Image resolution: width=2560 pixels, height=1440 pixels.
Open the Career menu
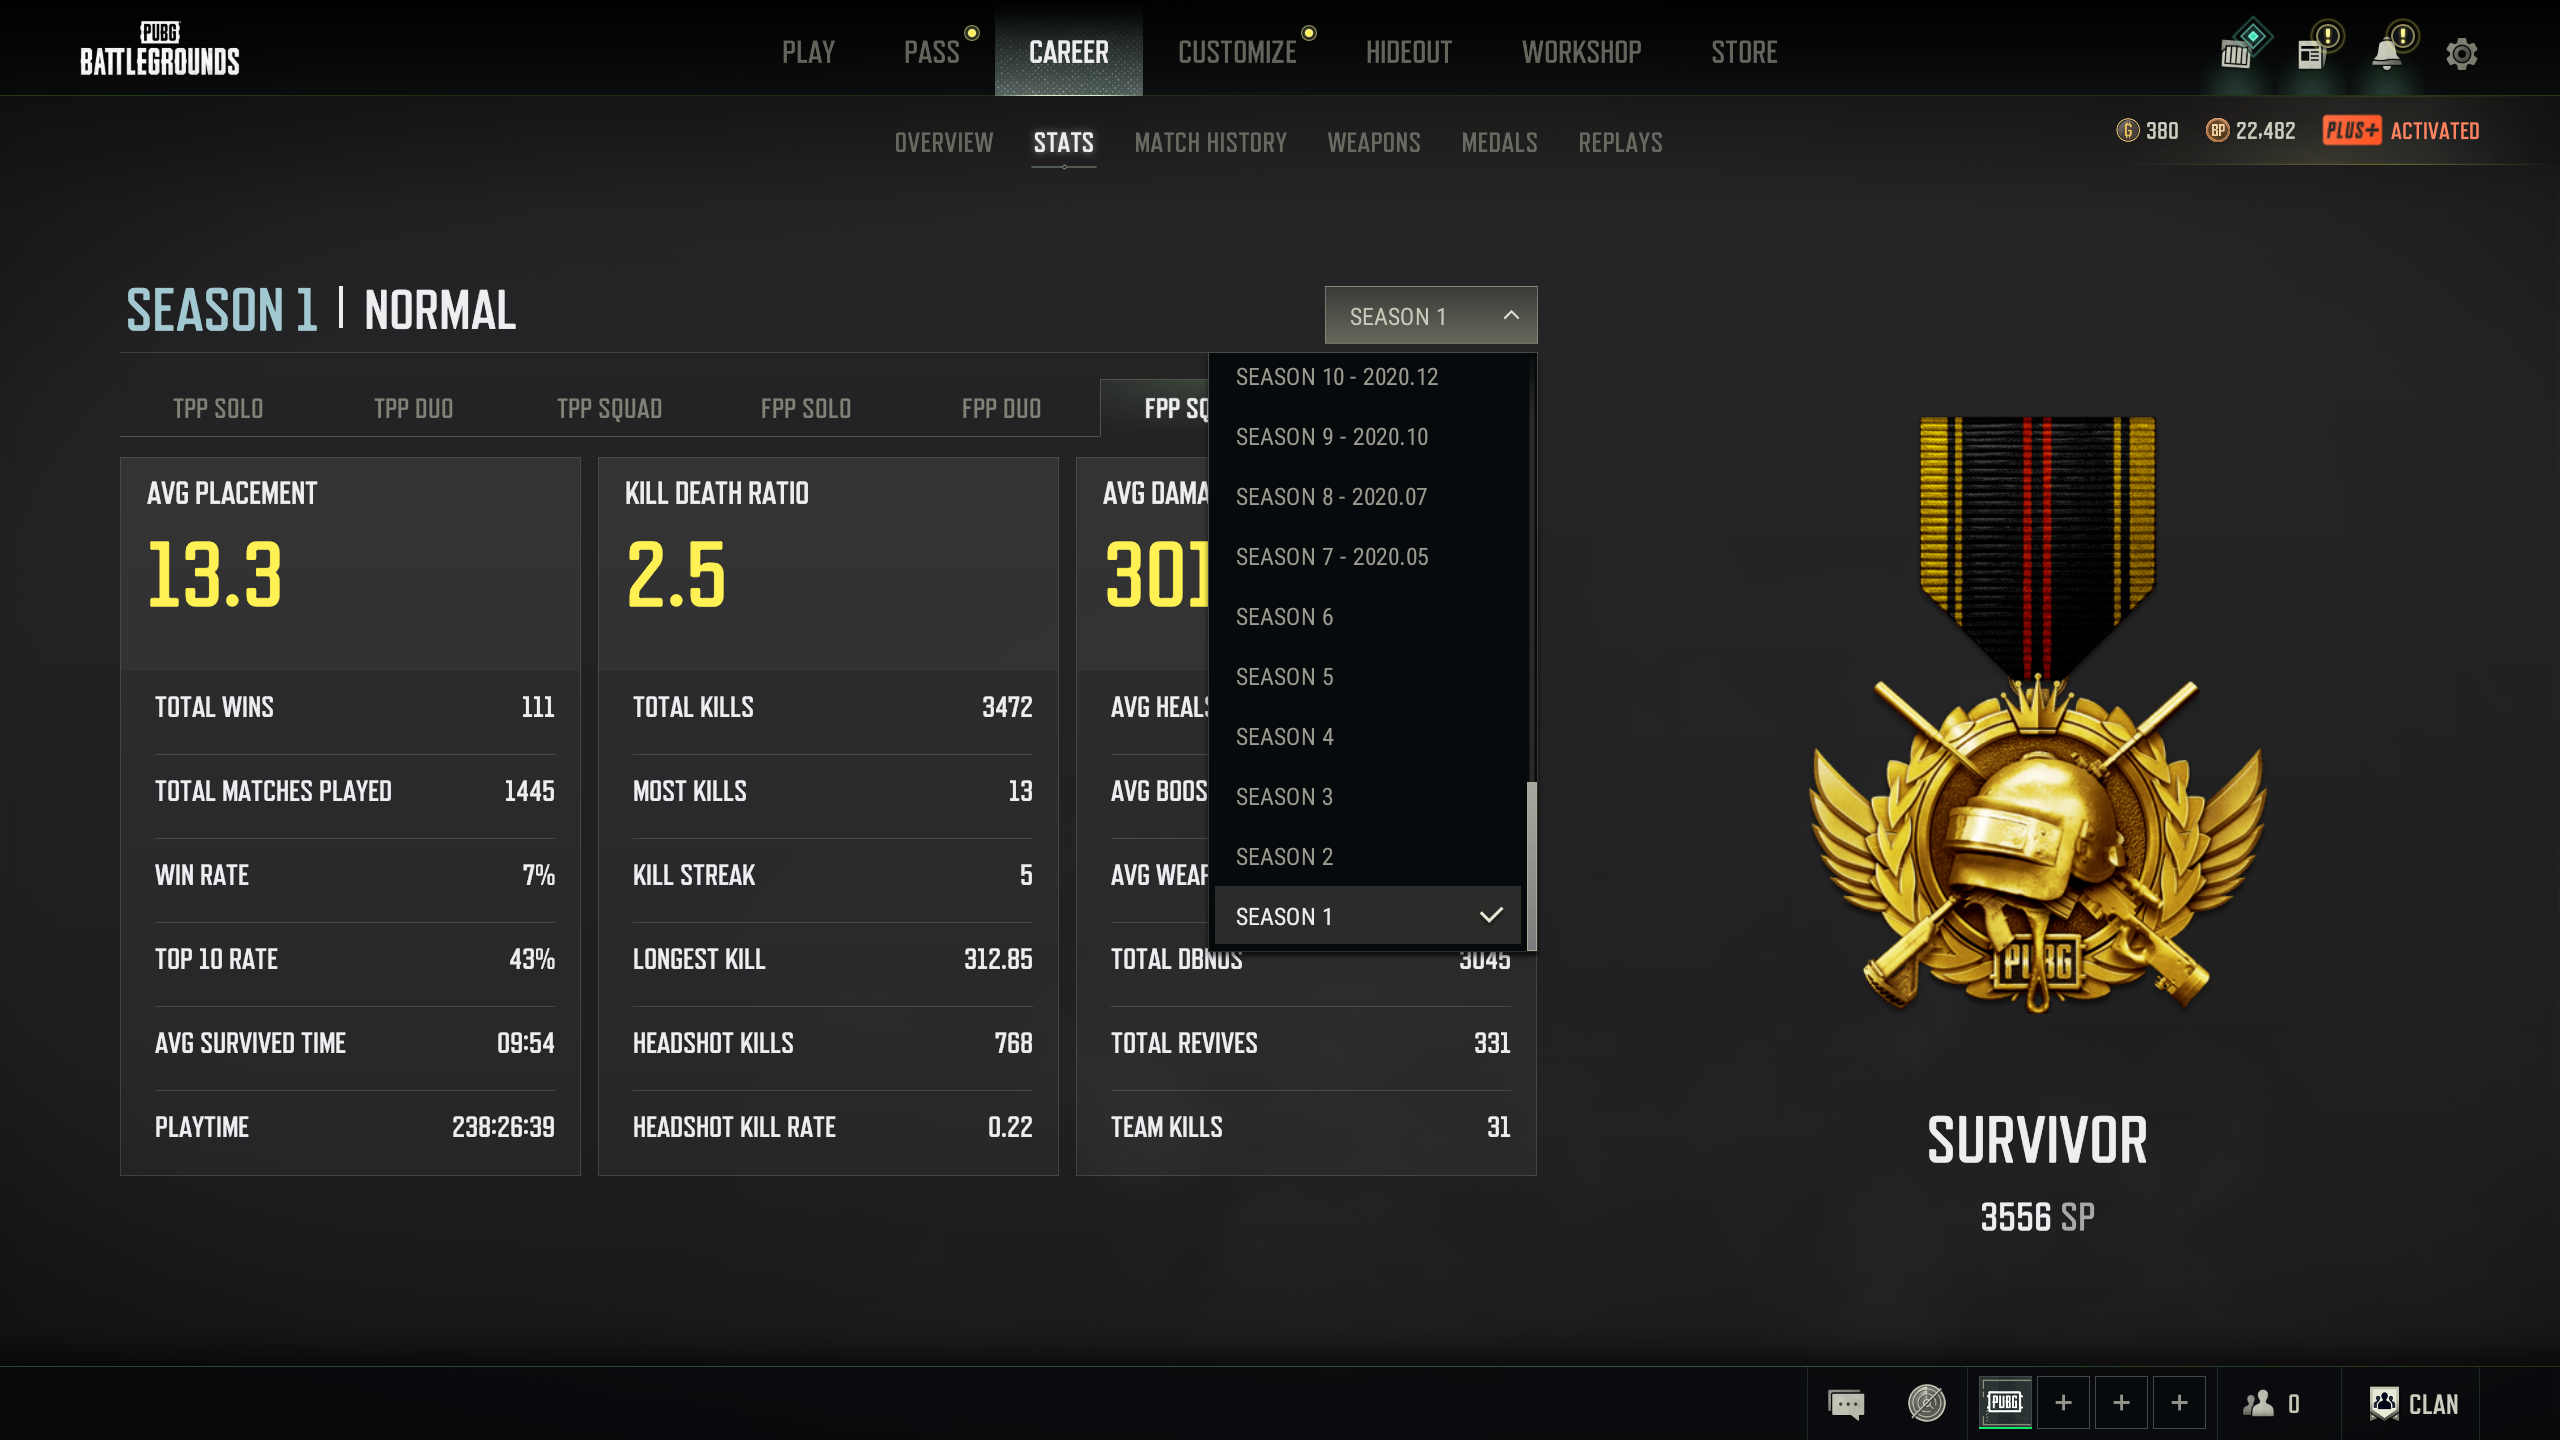tap(1069, 52)
